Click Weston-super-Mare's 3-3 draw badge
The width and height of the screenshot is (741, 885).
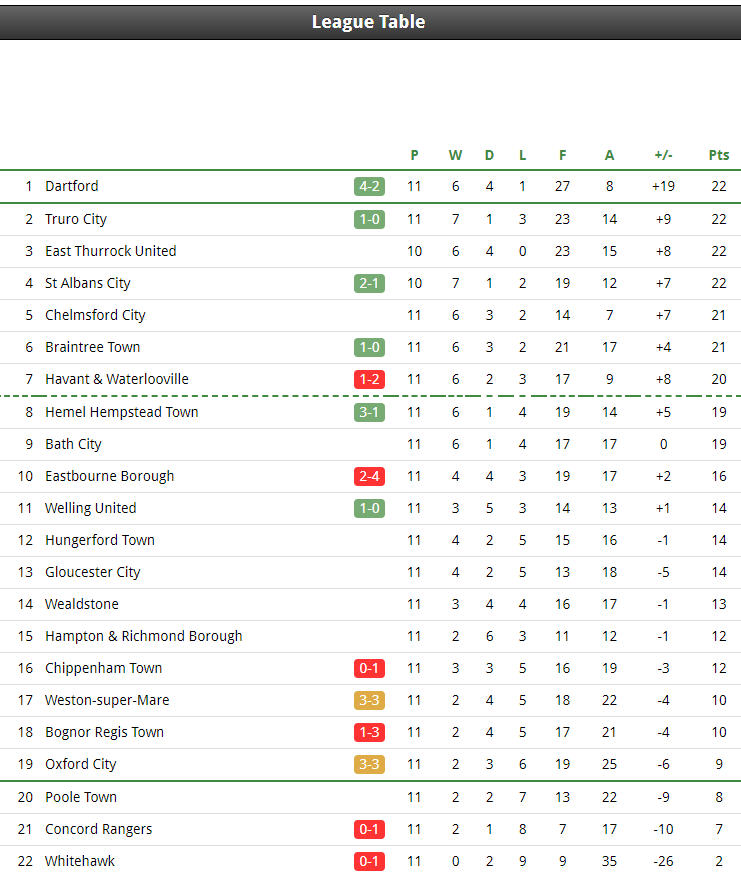click(369, 700)
